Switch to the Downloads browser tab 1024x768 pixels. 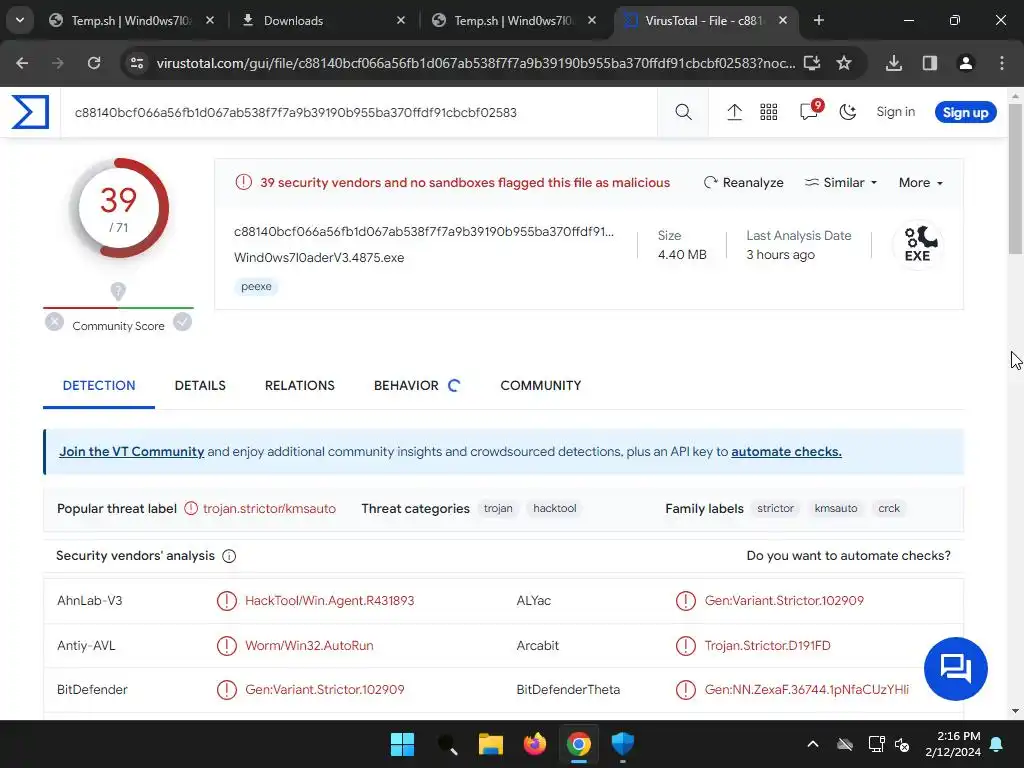click(x=322, y=20)
